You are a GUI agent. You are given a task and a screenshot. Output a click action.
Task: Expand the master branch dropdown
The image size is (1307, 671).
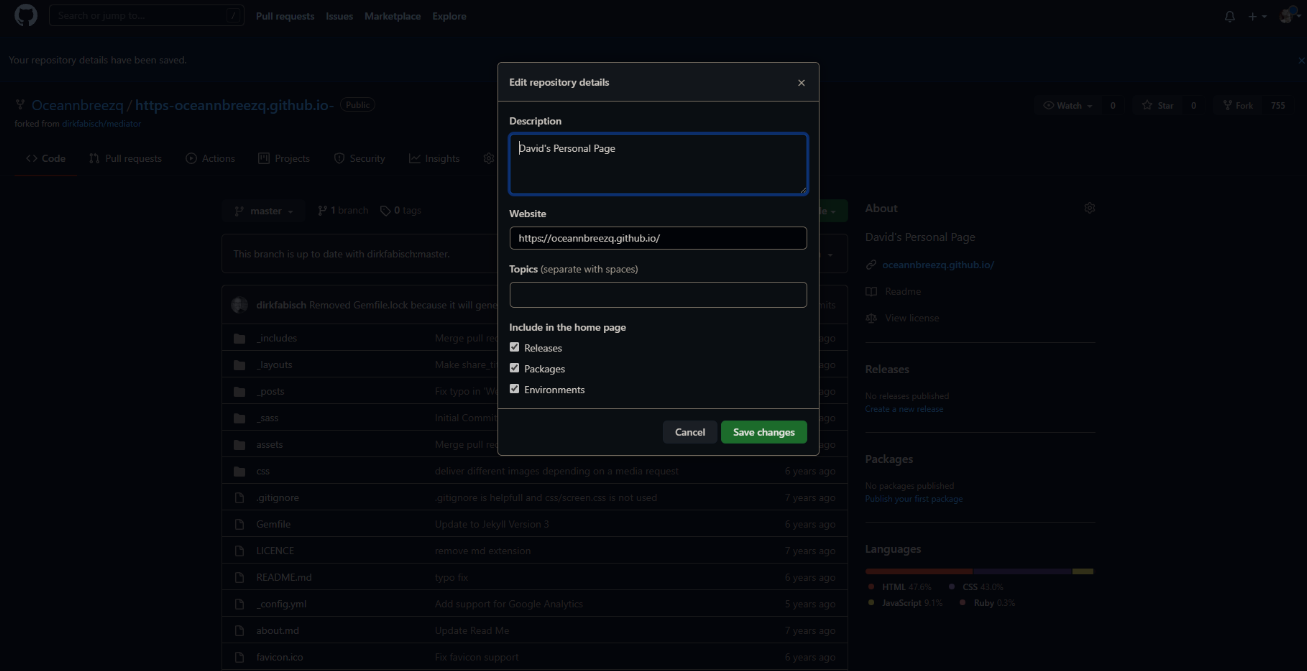[264, 211]
